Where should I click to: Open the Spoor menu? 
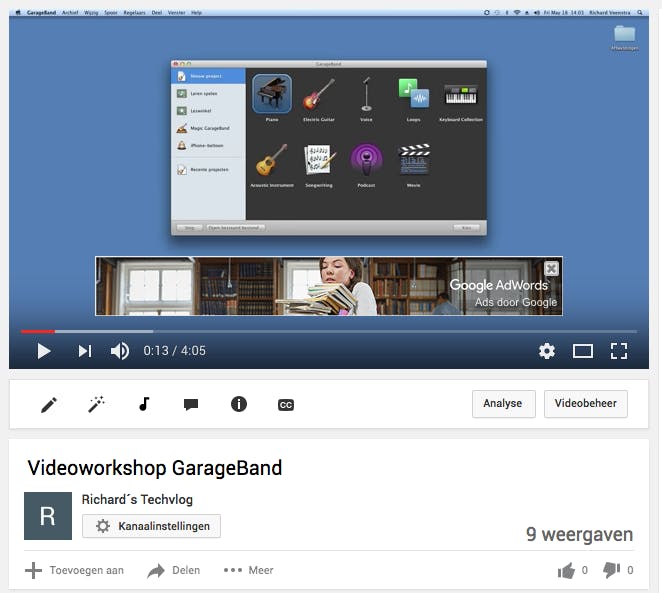pos(111,13)
